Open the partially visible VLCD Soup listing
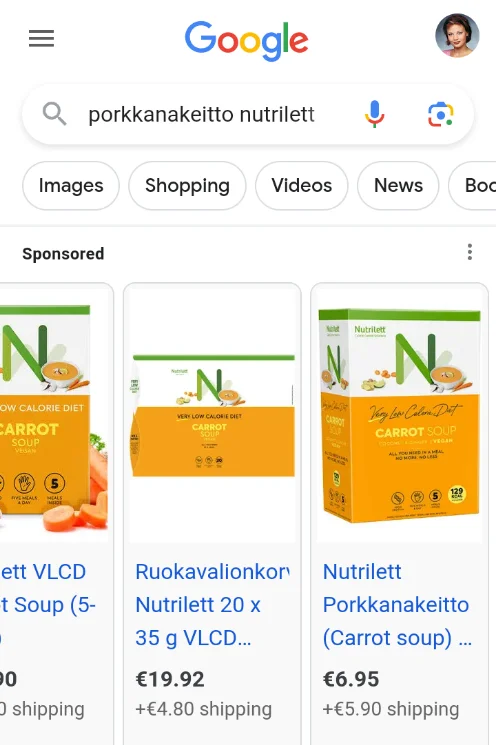496x745 pixels. coord(48,605)
